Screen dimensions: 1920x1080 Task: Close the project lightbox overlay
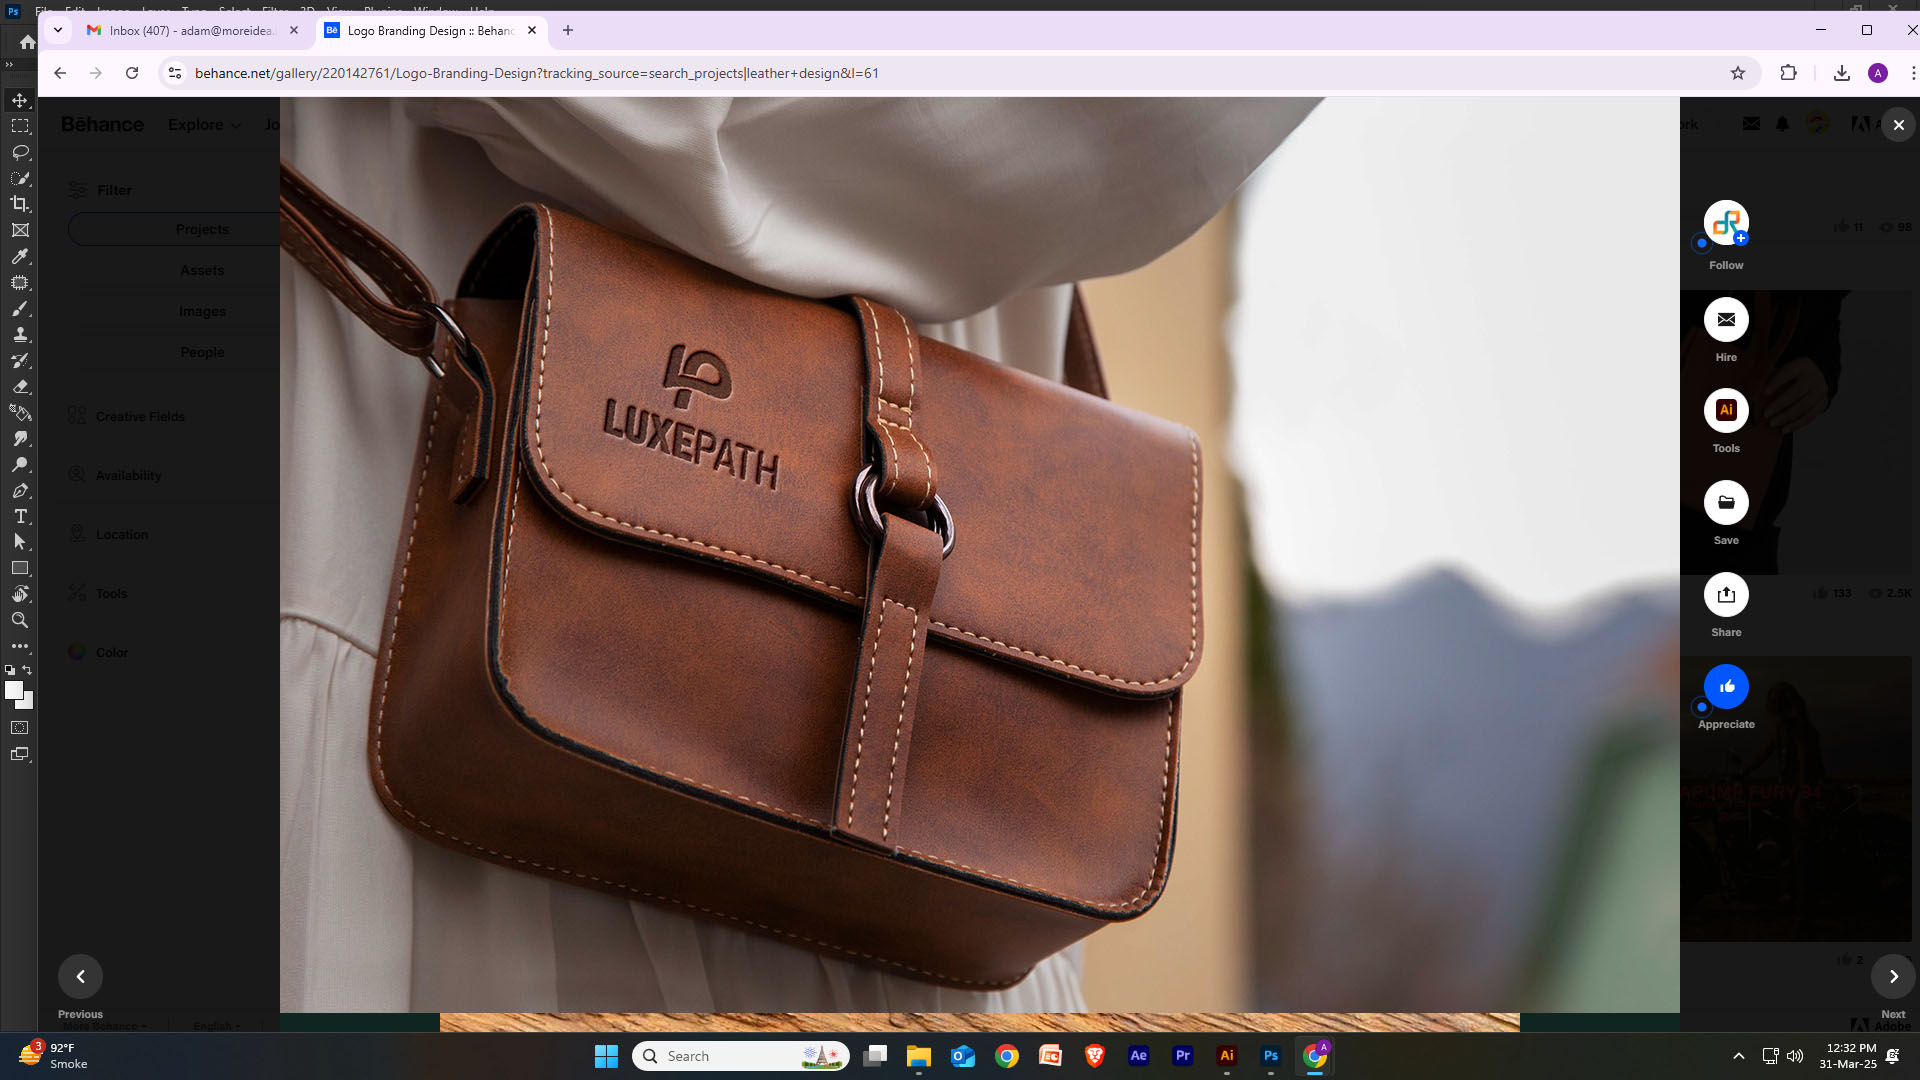(x=1898, y=125)
